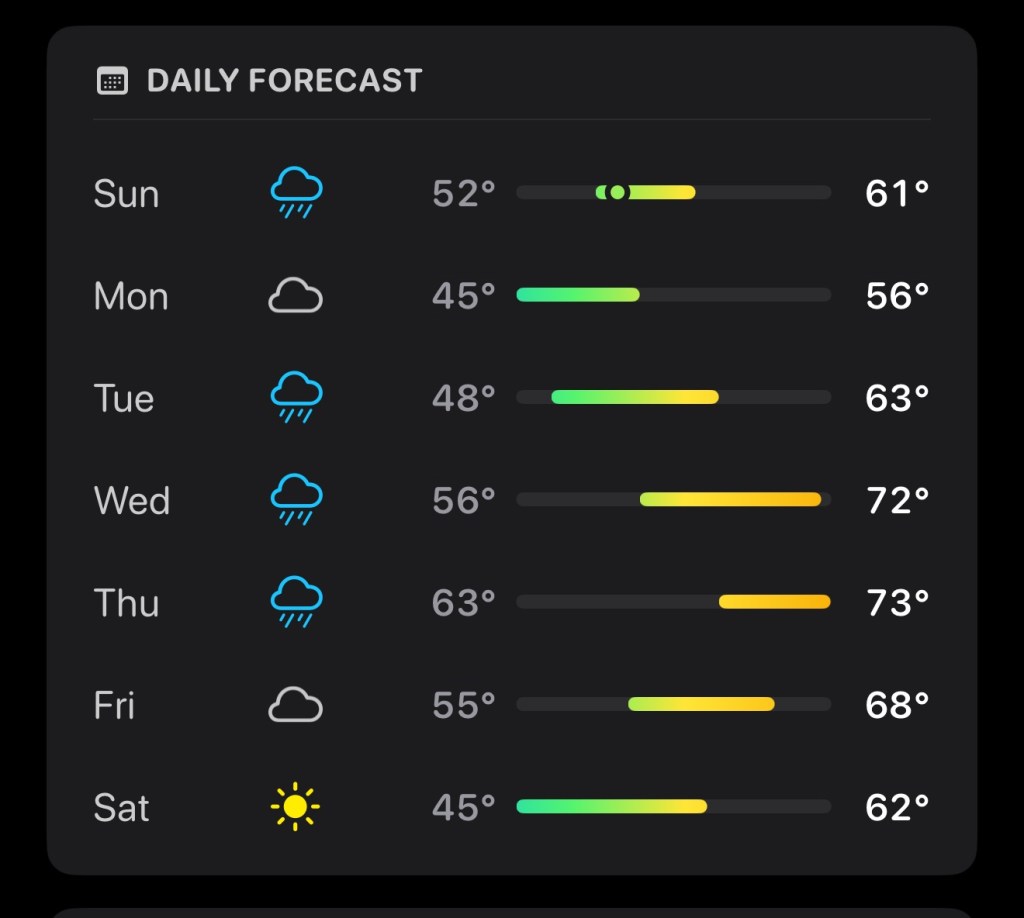Image resolution: width=1024 pixels, height=918 pixels.
Task: Select Saturday's 45° low temperature
Action: (463, 807)
